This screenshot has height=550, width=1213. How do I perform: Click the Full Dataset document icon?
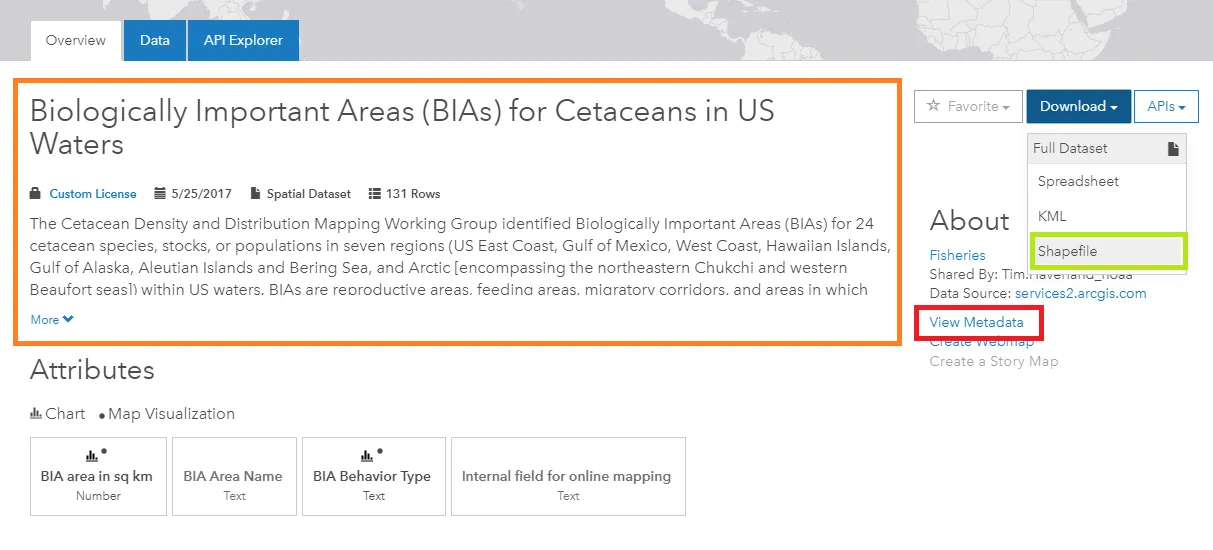(1173, 149)
